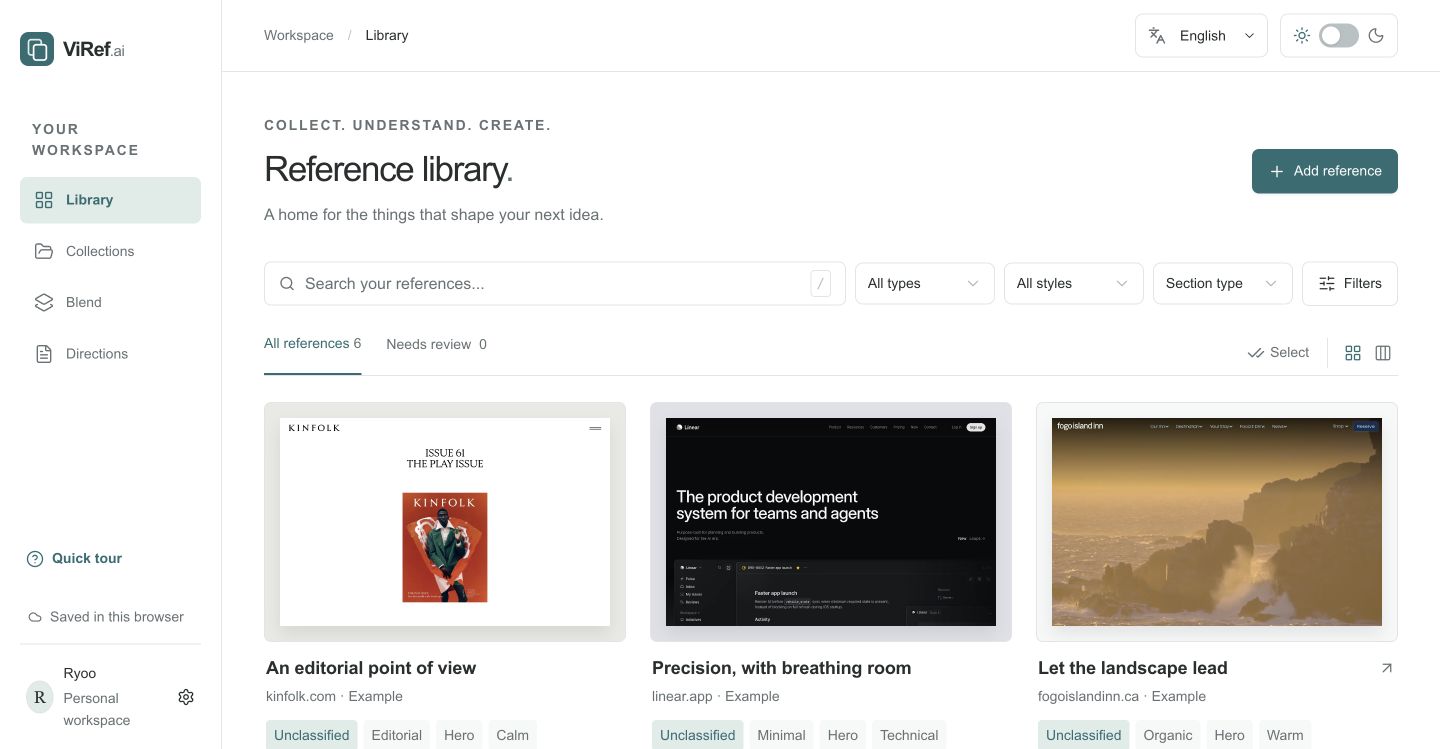Click the ViRef.ai logo icon
The width and height of the screenshot is (1440, 749).
37,49
